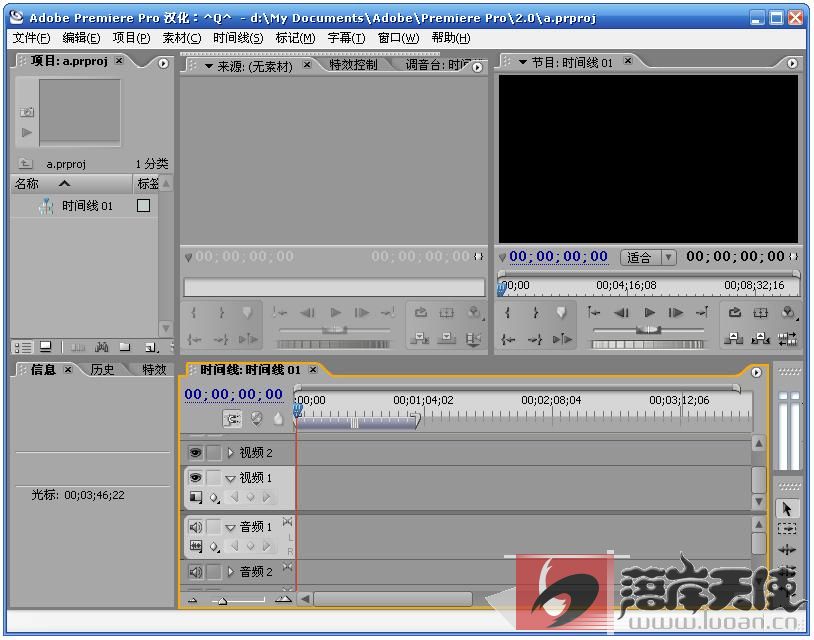
Task: Set Out point in program monitor
Action: tap(535, 312)
